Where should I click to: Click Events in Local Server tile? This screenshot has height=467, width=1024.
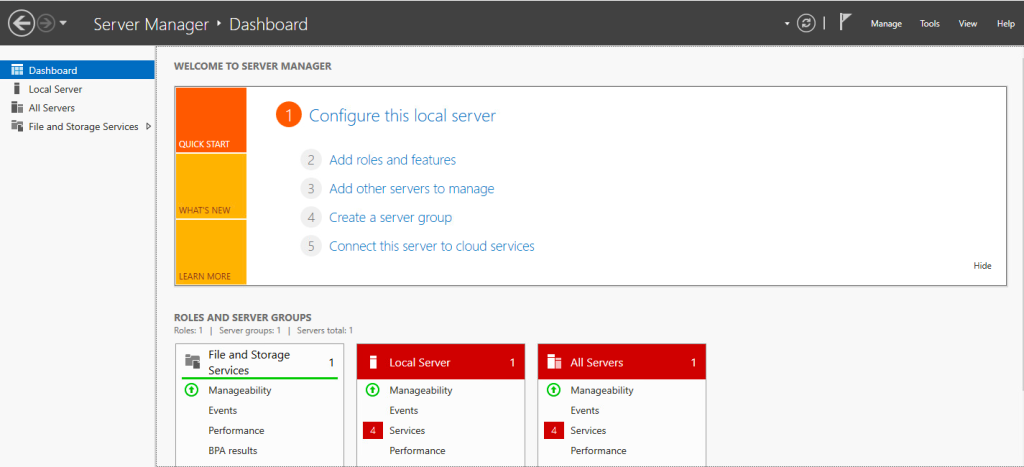404,411
